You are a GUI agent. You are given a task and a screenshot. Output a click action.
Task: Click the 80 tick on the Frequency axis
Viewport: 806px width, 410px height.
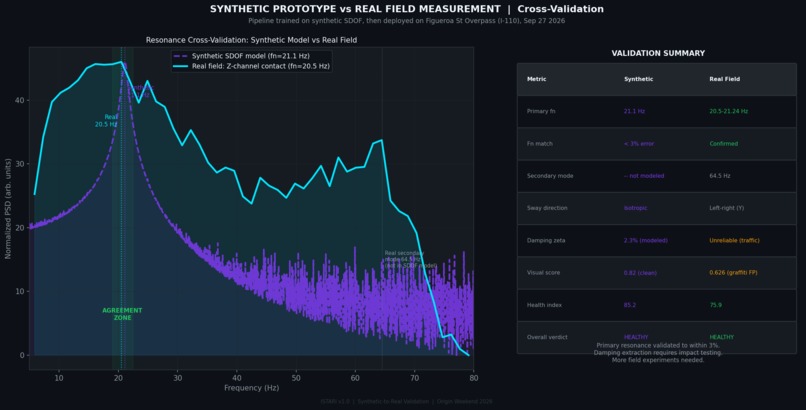tap(473, 378)
